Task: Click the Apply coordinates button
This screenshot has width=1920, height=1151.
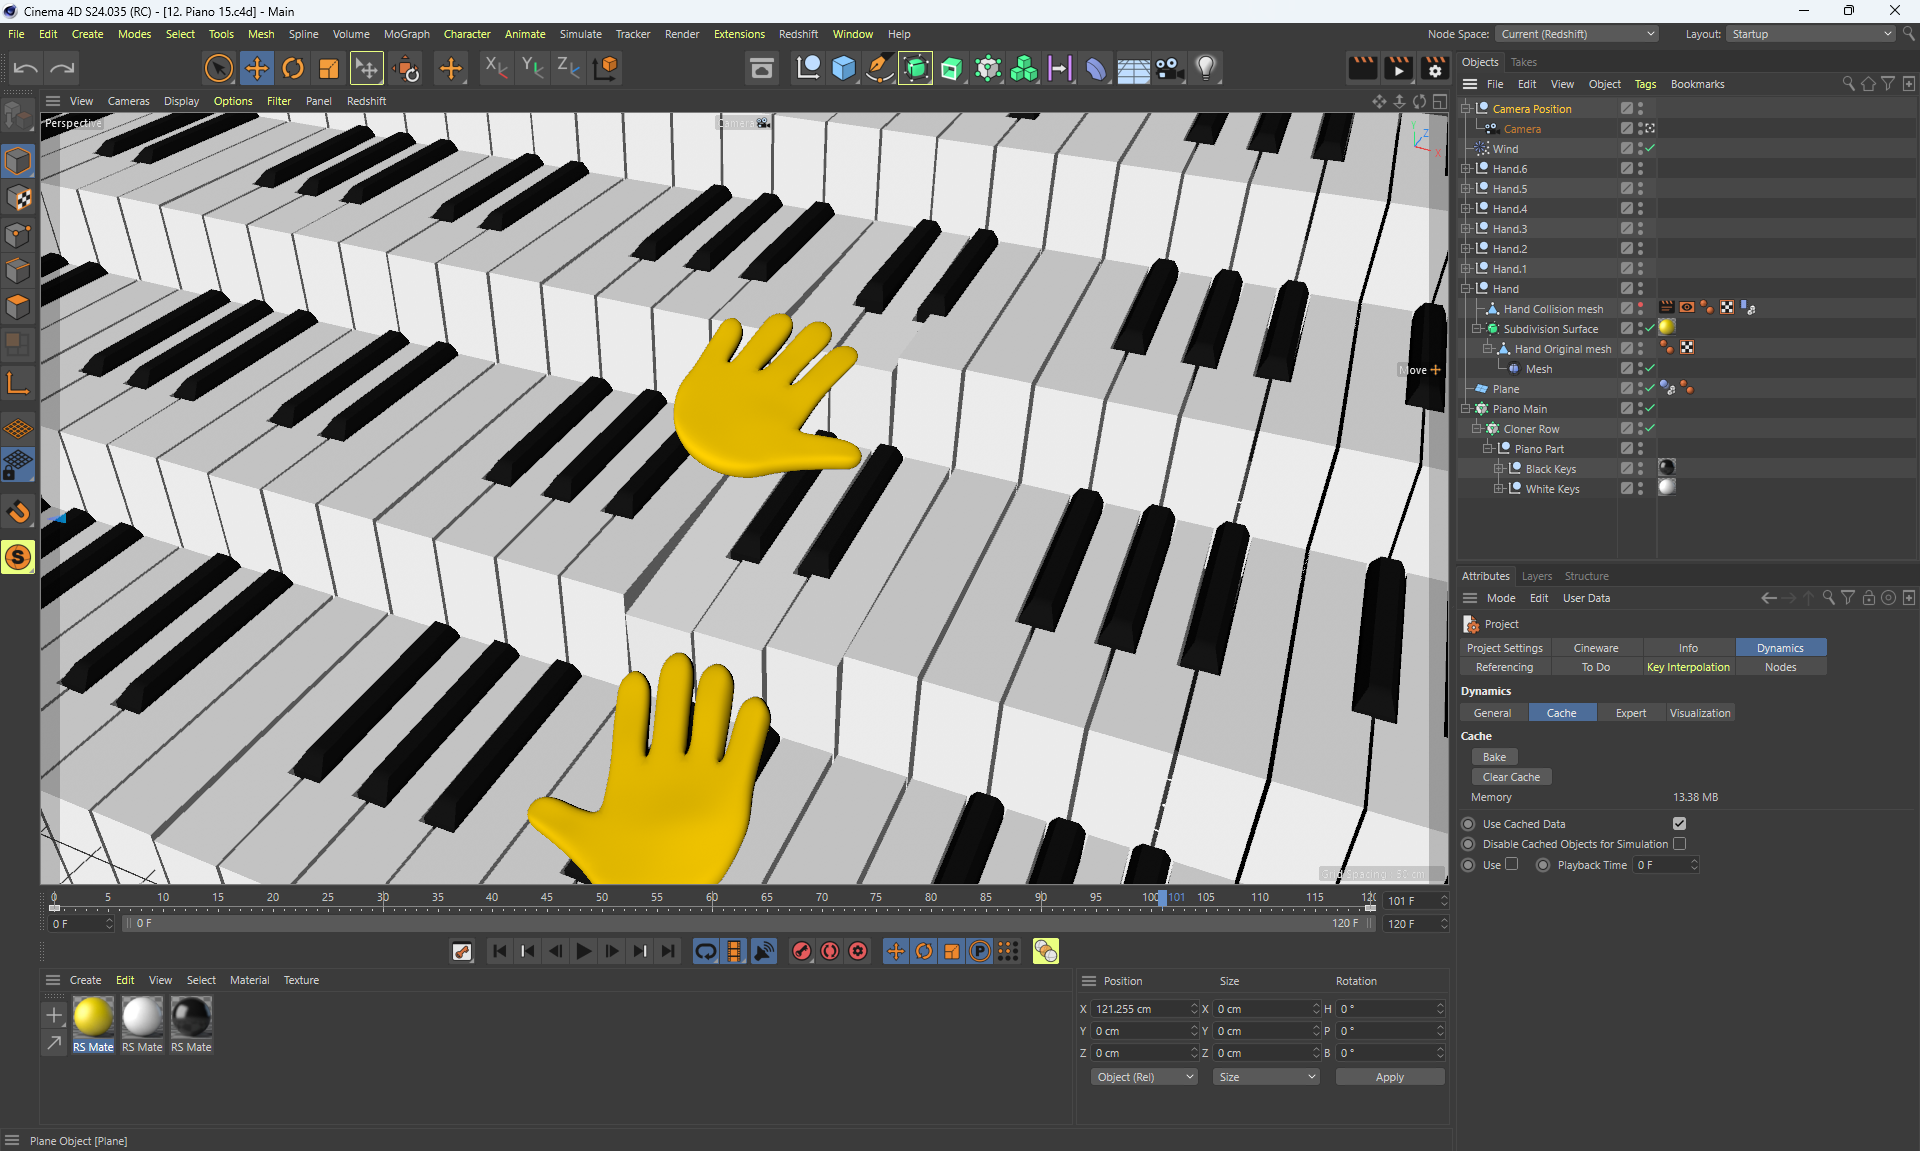Action: click(1389, 1077)
